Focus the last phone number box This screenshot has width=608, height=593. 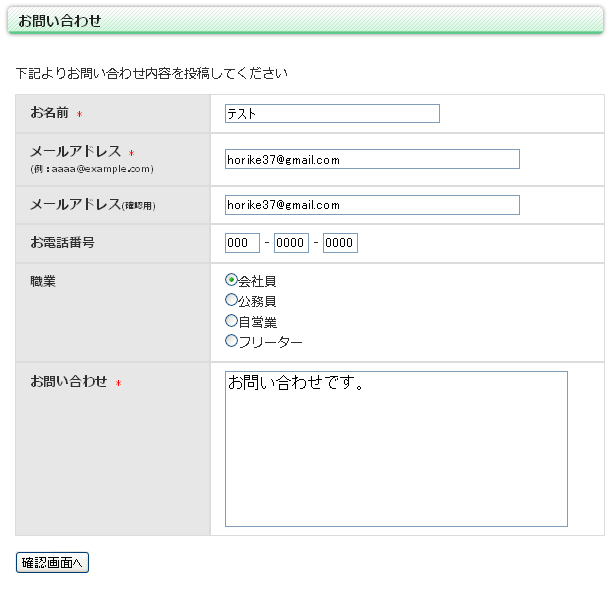pyautogui.click(x=340, y=244)
